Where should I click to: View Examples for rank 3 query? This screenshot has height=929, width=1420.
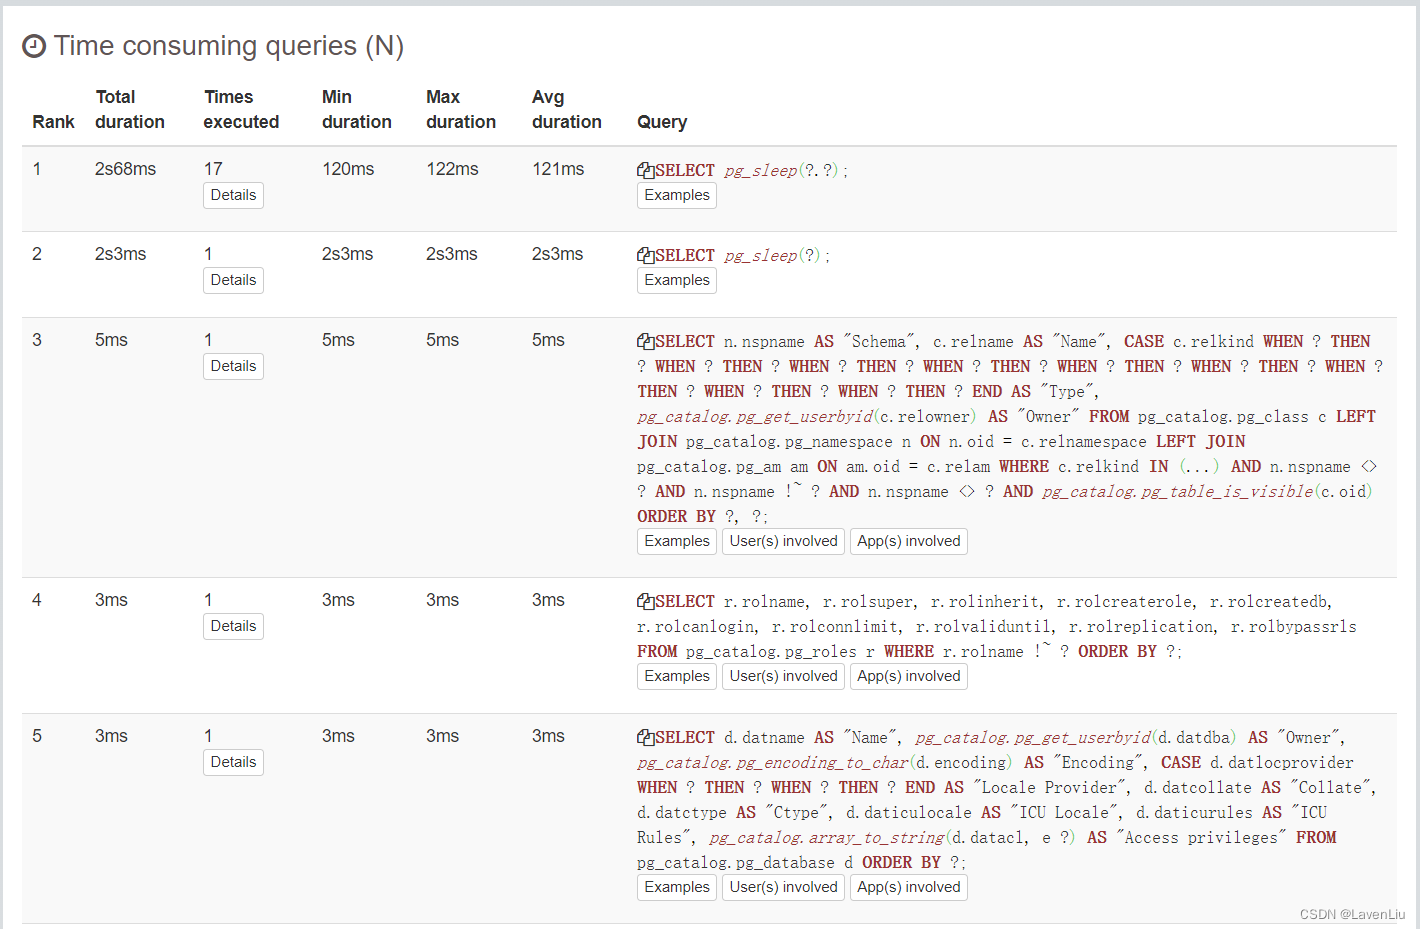677,542
